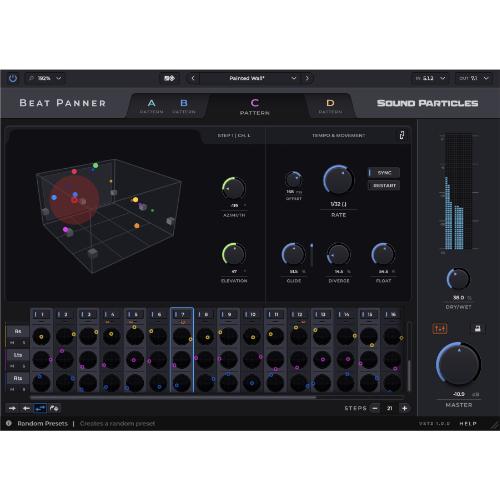Click Random Presets status text
The height and width of the screenshot is (500, 500).
[x=43, y=424]
